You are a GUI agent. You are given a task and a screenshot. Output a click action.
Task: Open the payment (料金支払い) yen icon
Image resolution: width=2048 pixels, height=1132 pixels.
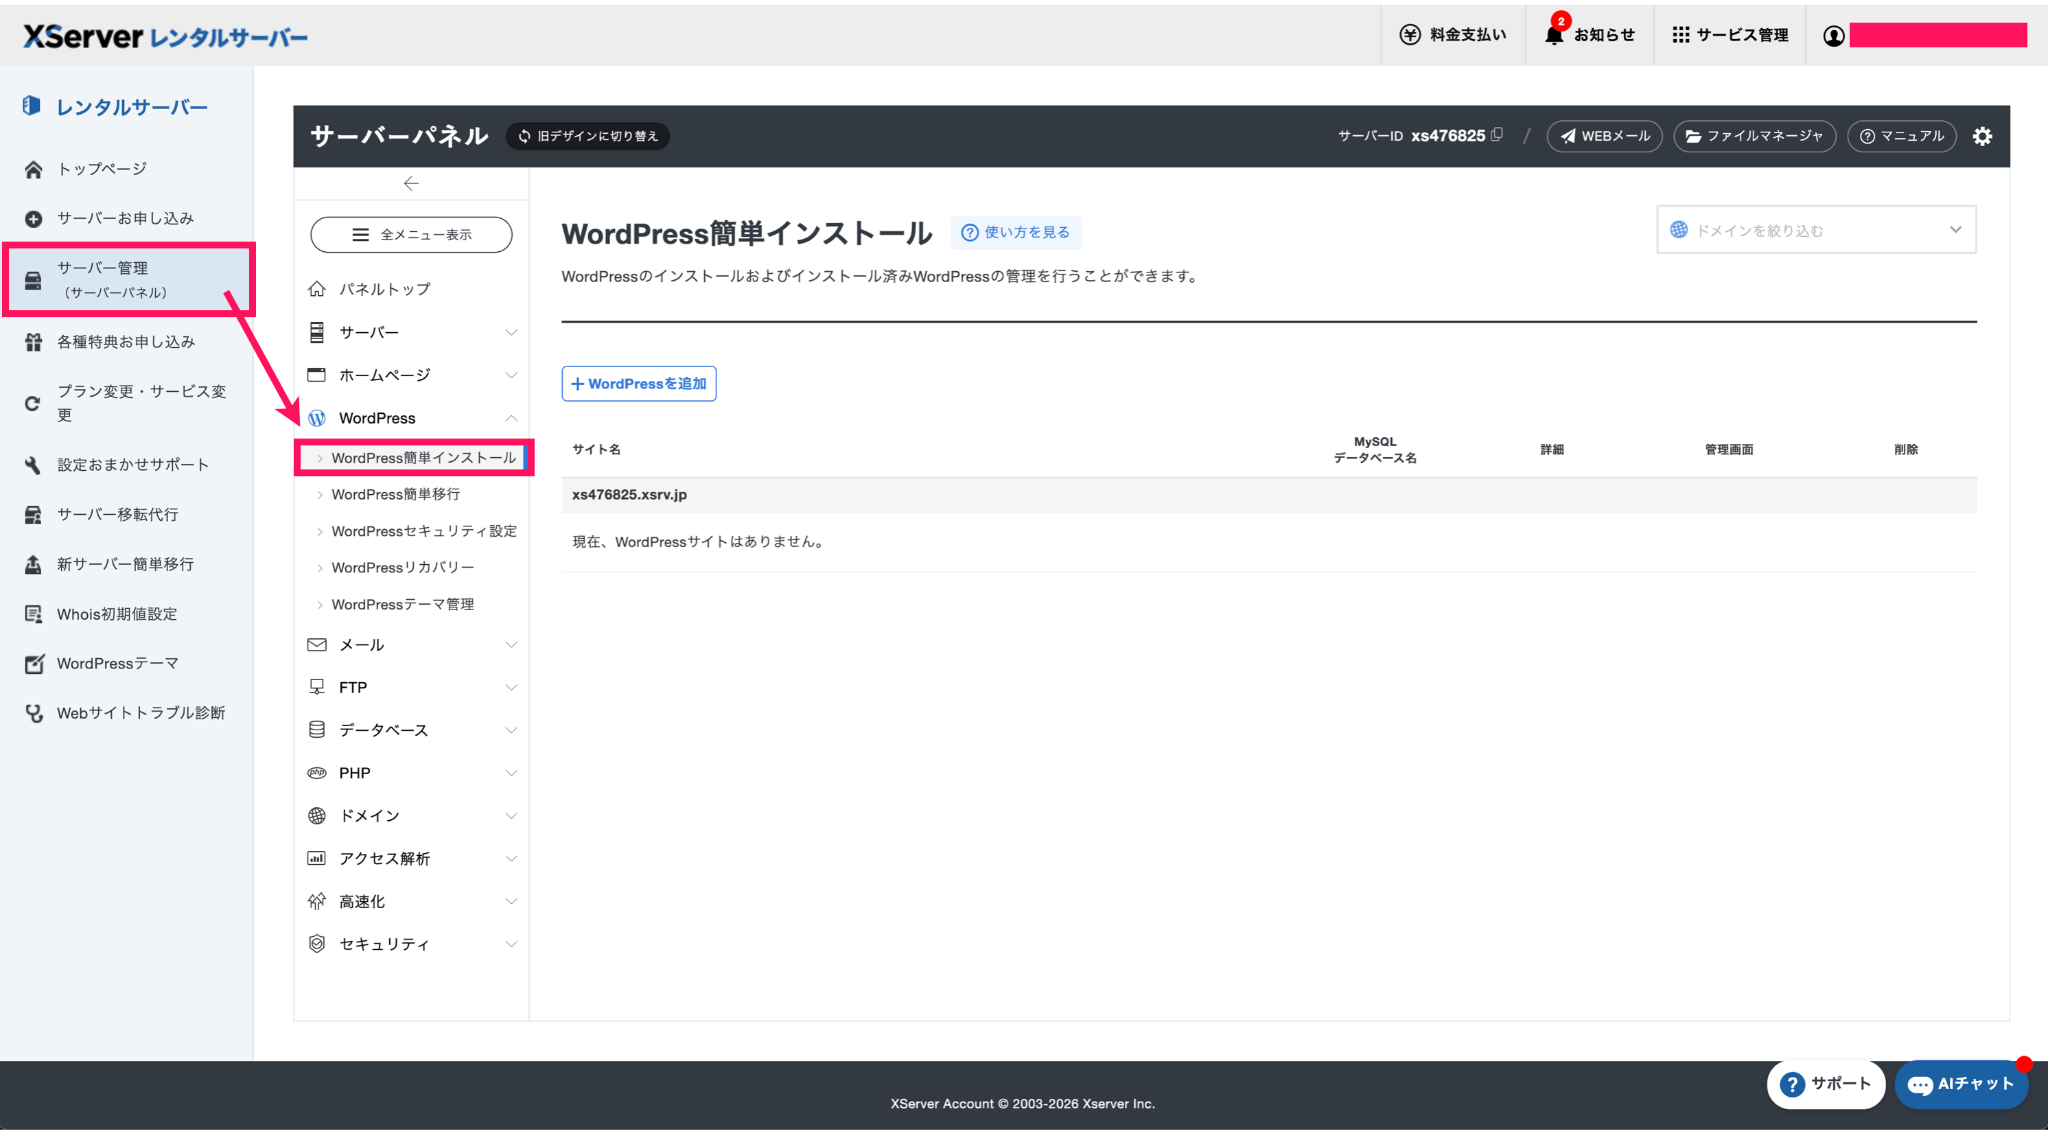point(1410,35)
